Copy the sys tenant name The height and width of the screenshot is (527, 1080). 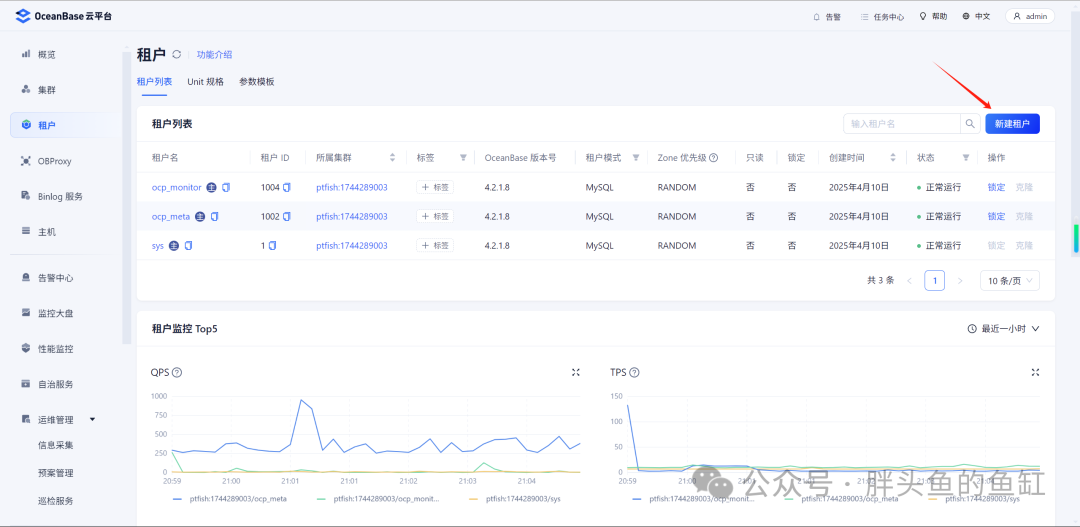[188, 245]
